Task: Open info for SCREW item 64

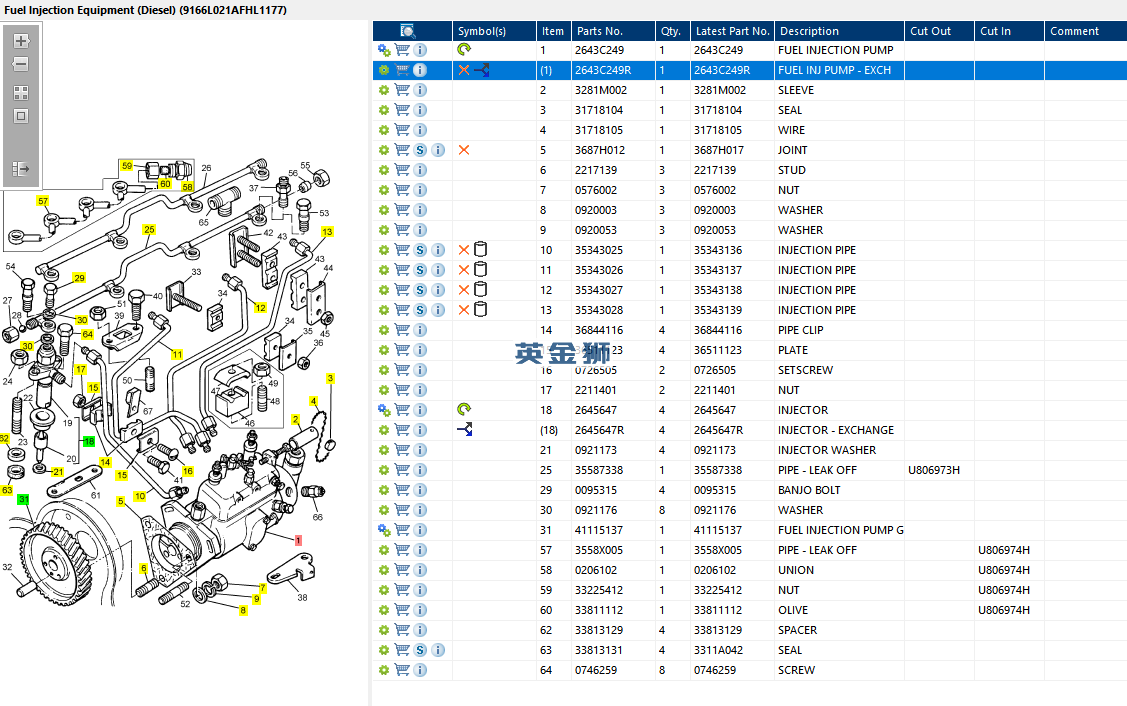Action: (x=420, y=670)
